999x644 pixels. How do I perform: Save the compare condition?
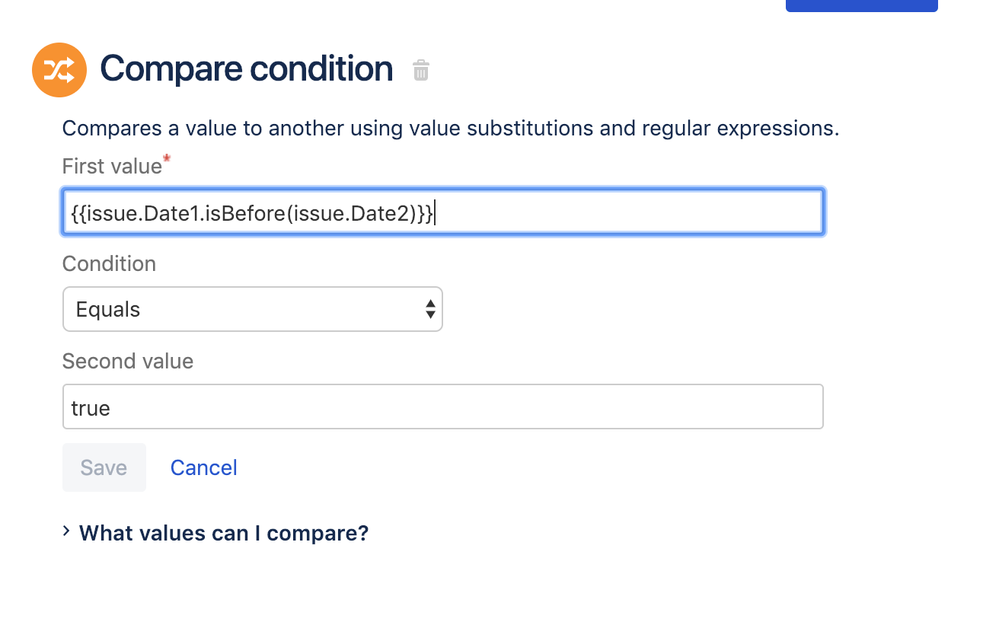pyautogui.click(x=104, y=468)
